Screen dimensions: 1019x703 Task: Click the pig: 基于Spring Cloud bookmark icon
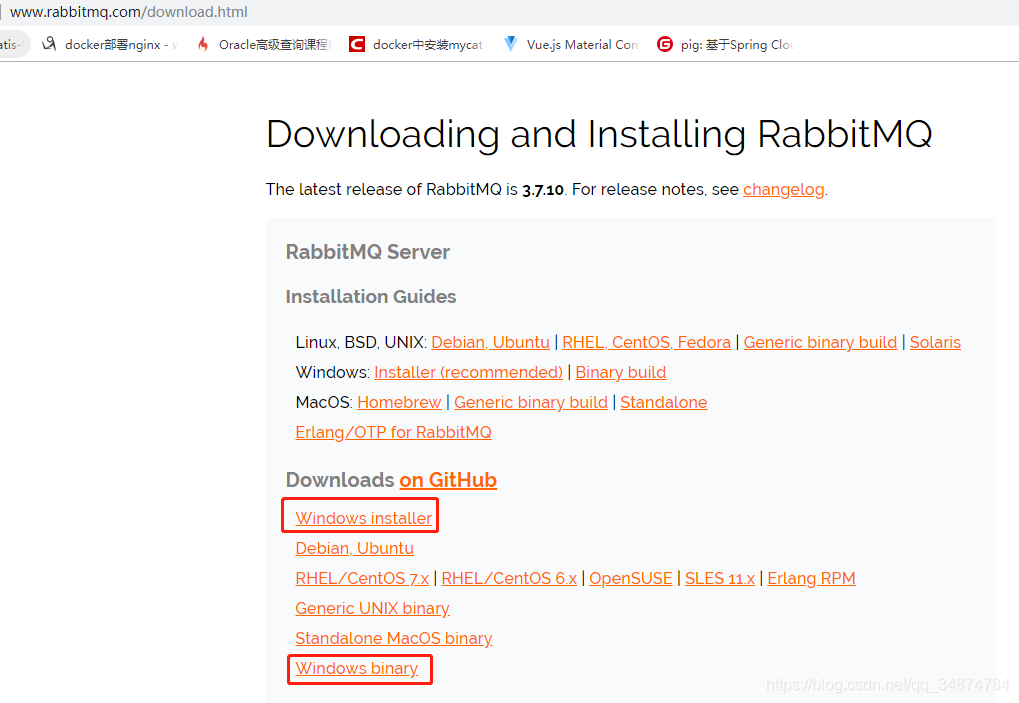[665, 44]
